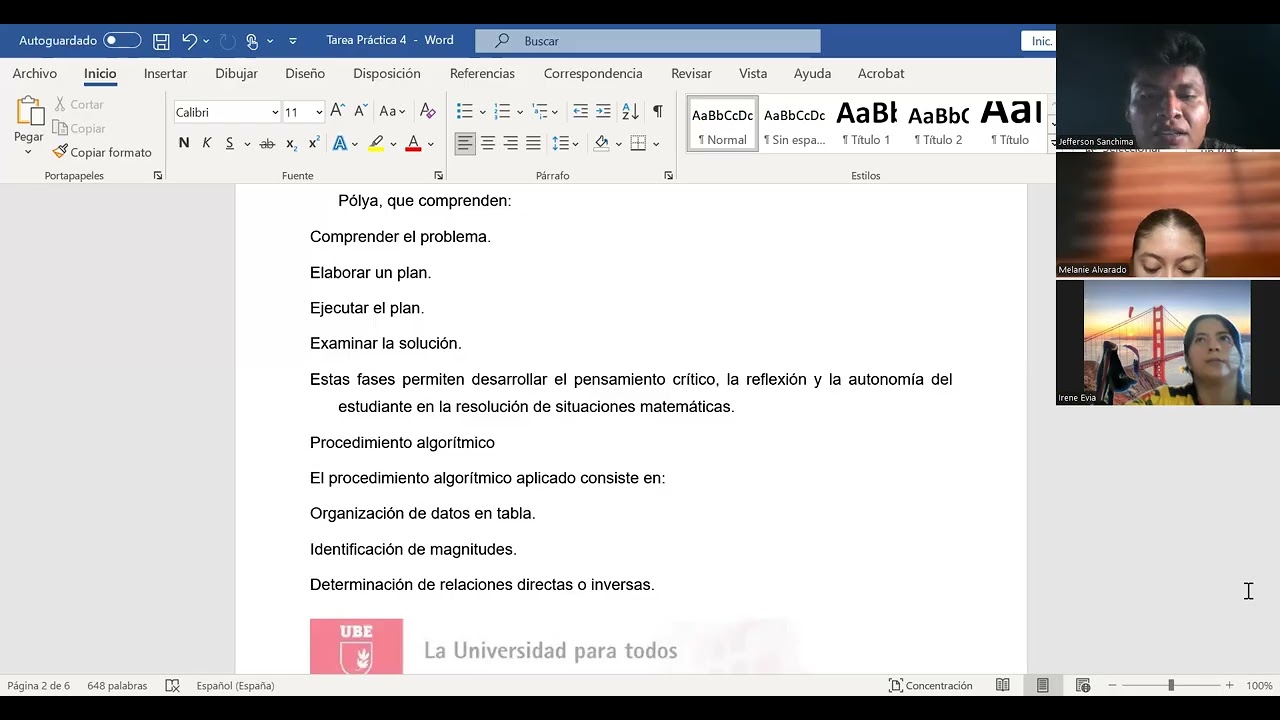Viewport: 1280px width, 720px height.
Task: Click the Save (Guardar) icon
Action: [x=161, y=41]
